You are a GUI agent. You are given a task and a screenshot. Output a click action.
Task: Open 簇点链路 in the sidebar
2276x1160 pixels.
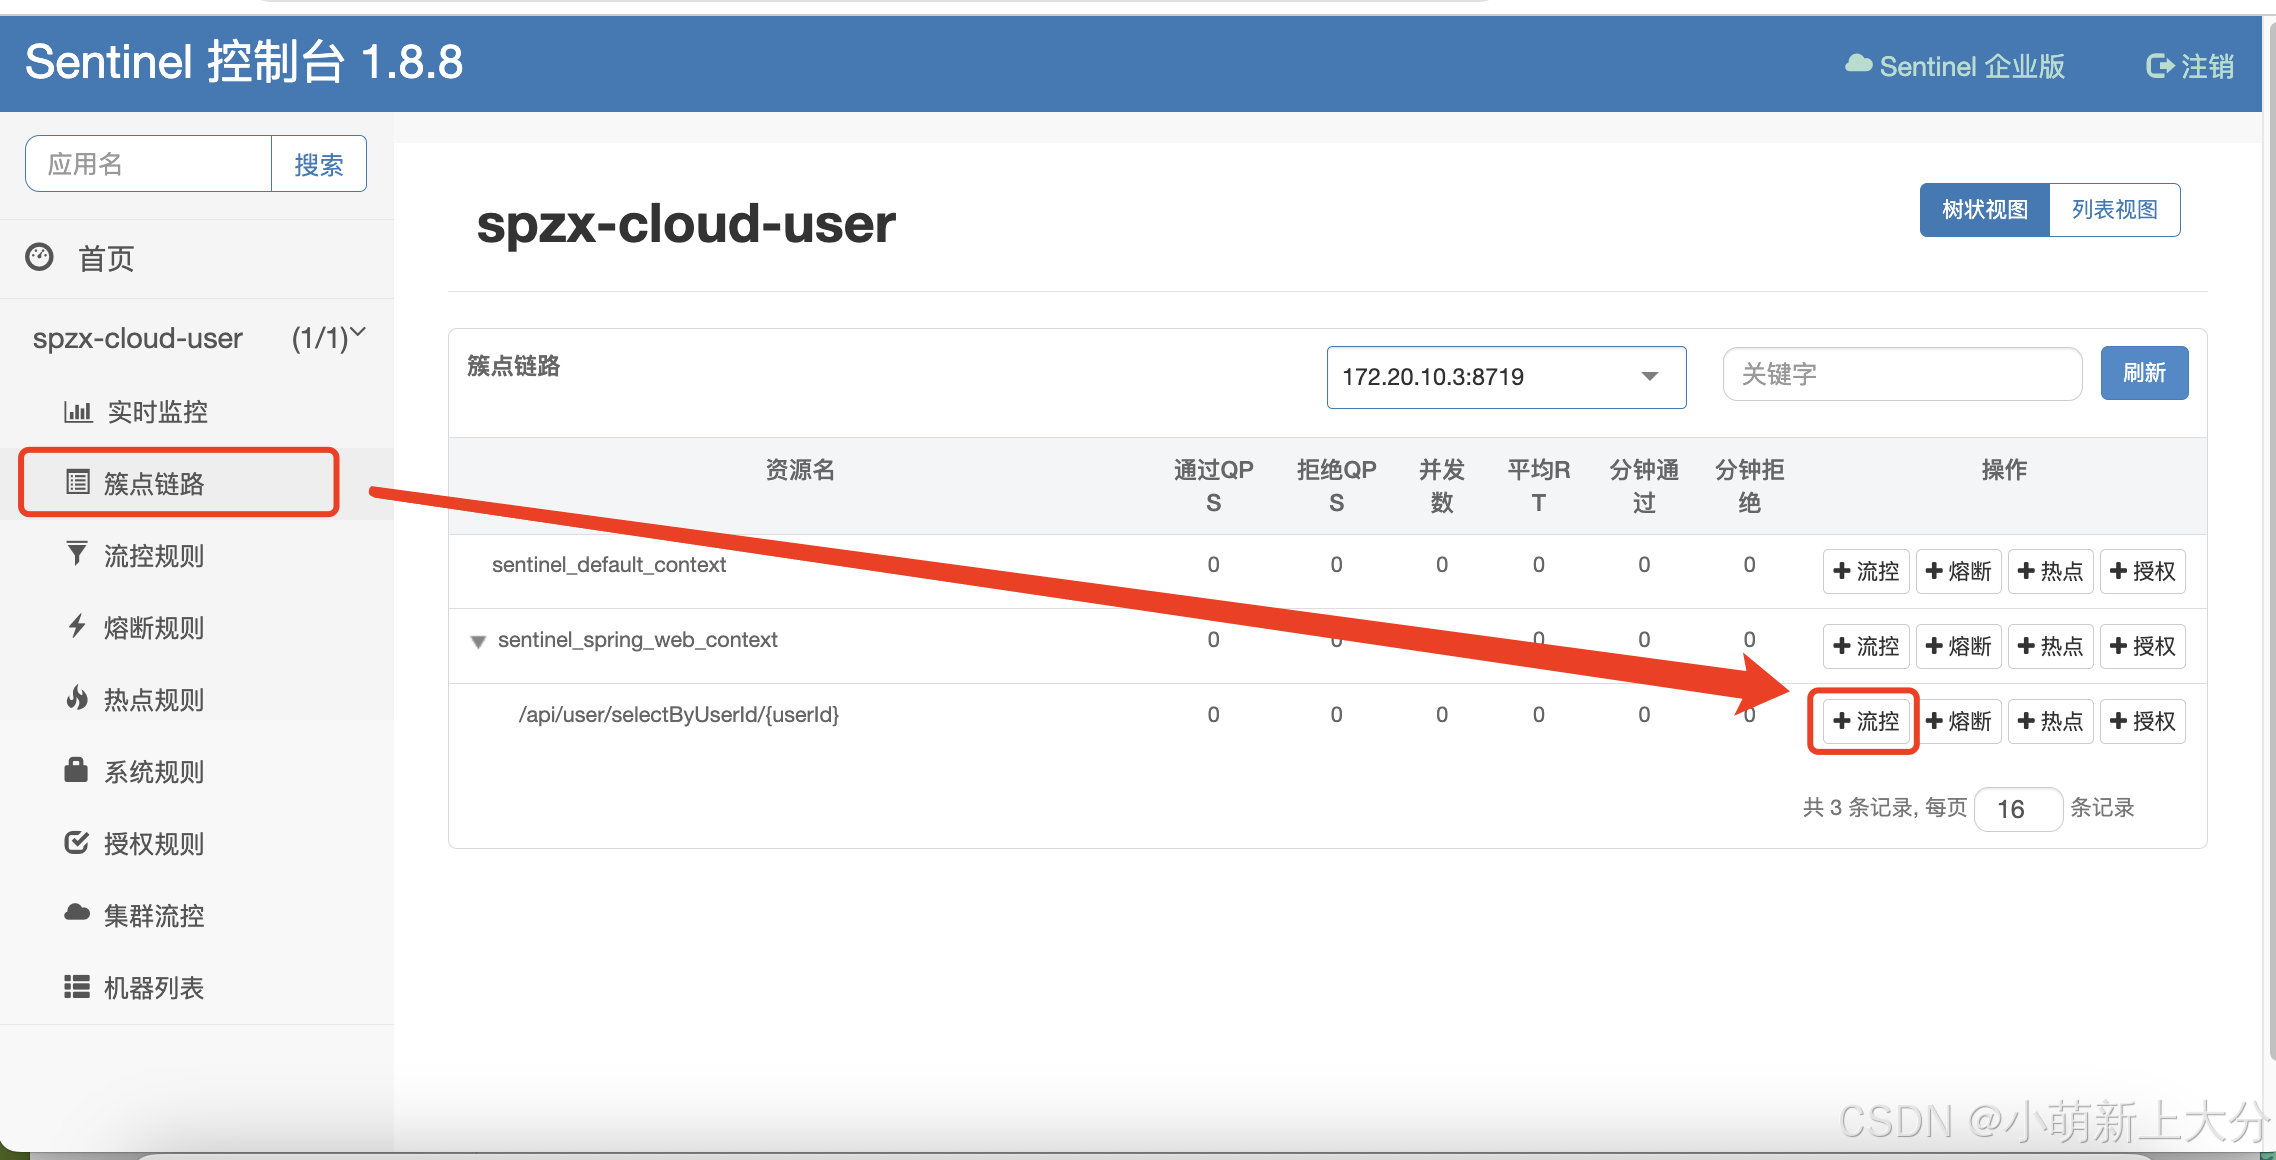point(154,484)
